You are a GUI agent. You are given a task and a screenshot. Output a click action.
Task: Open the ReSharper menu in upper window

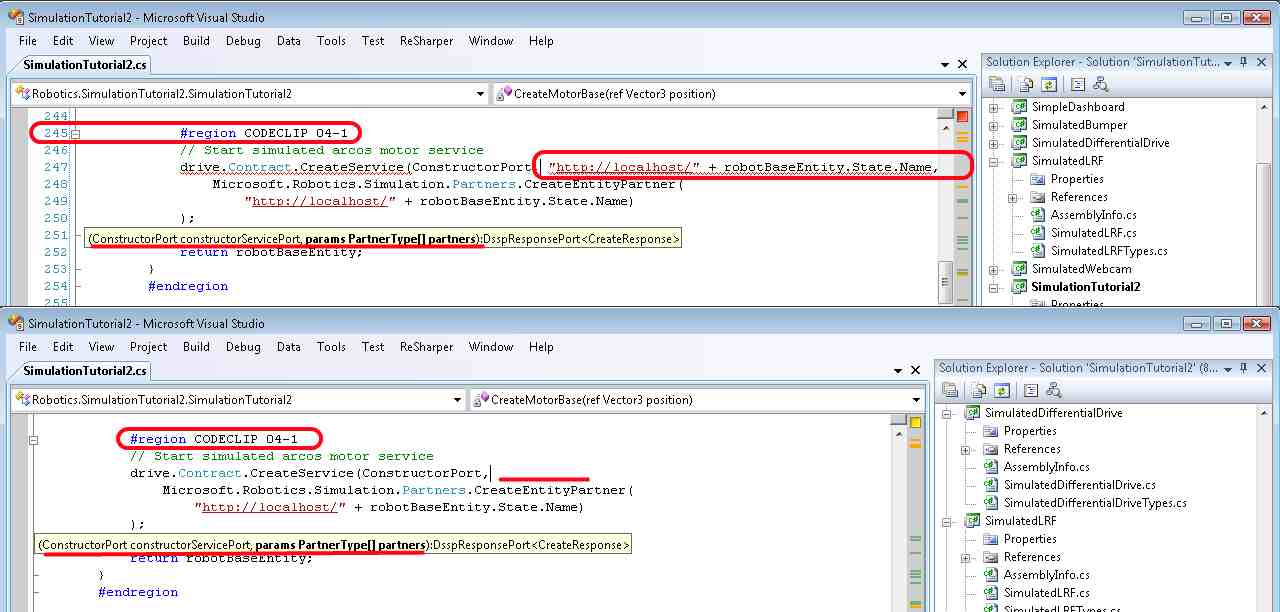point(426,41)
